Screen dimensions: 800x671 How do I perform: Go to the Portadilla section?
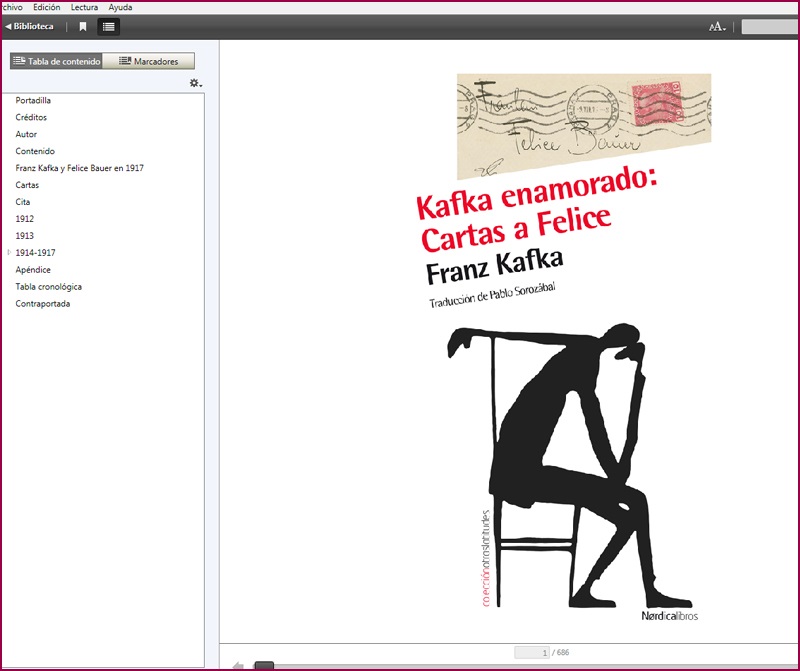point(33,101)
